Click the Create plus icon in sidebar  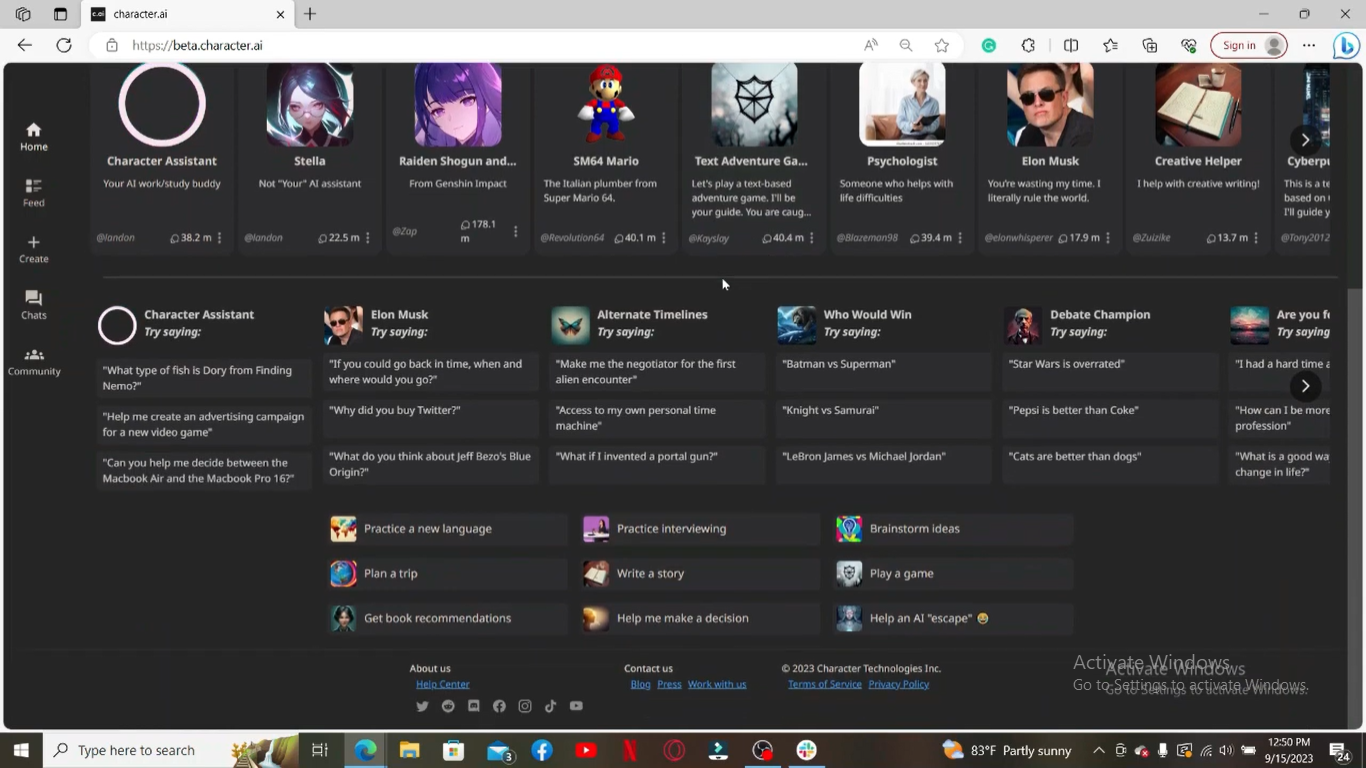click(x=33, y=243)
